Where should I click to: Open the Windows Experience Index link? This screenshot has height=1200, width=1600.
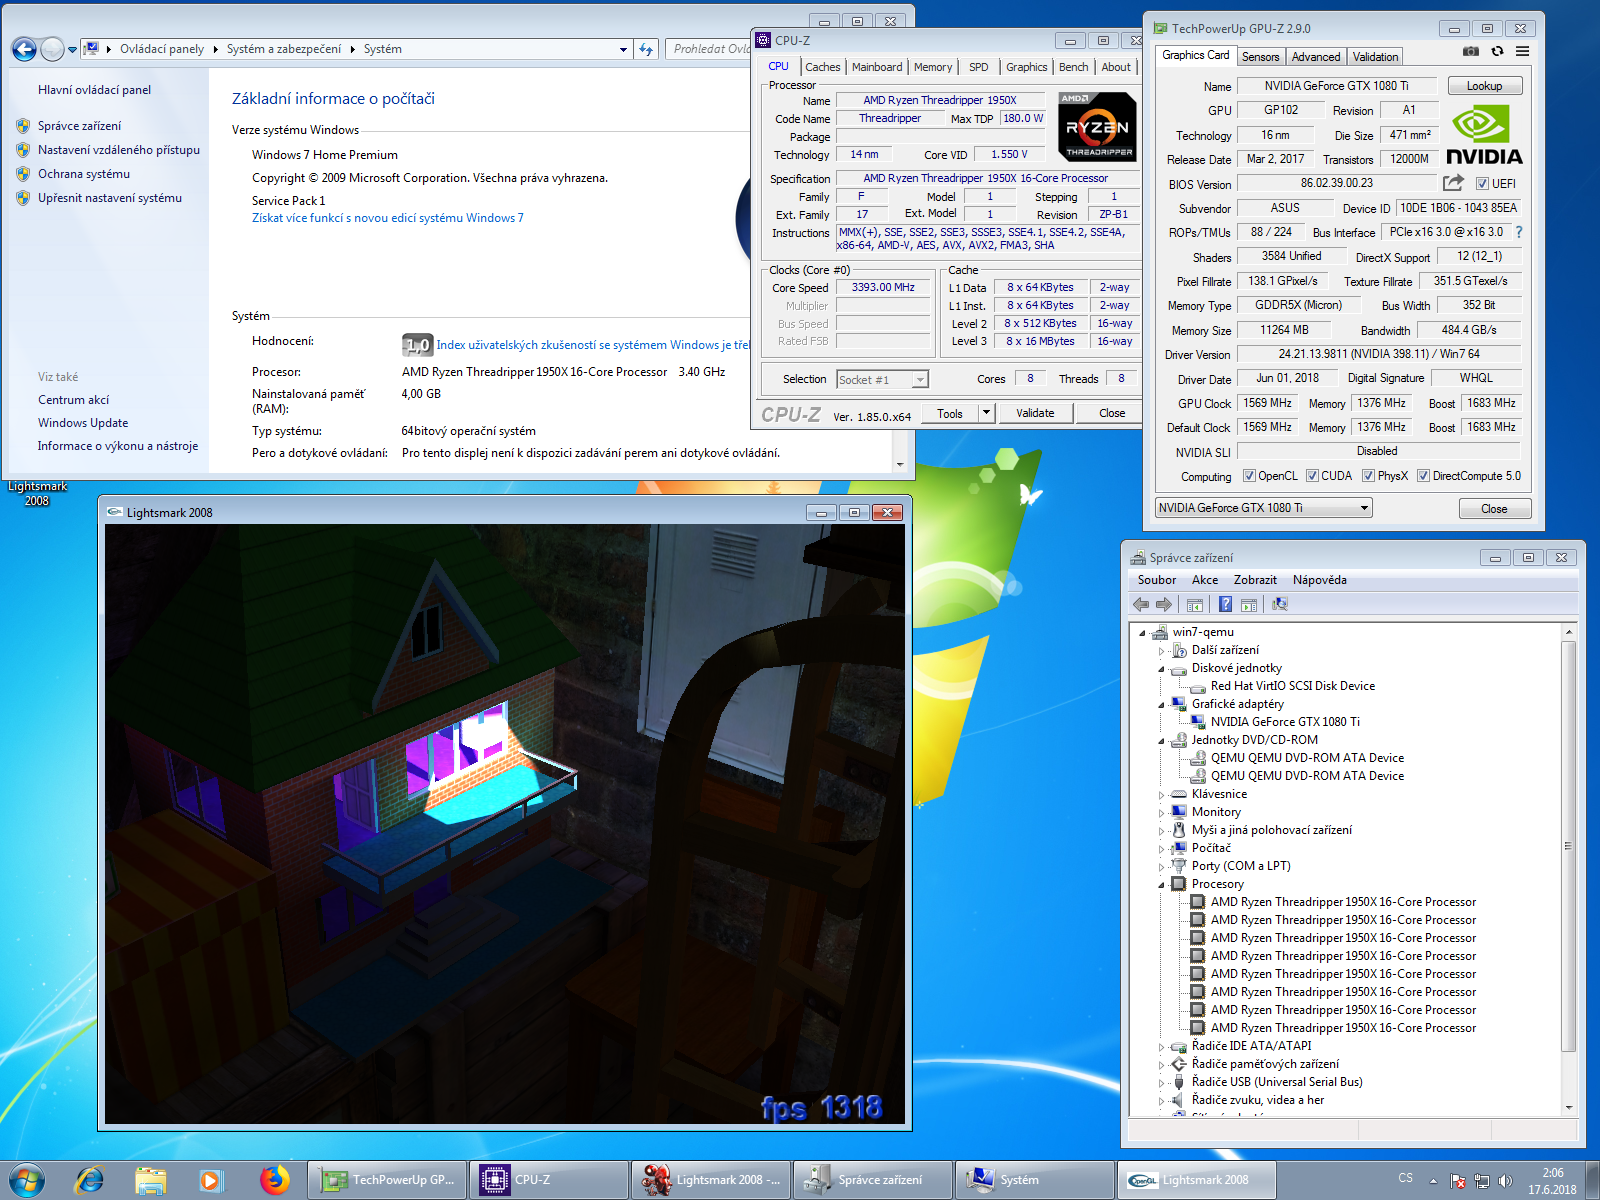click(594, 345)
